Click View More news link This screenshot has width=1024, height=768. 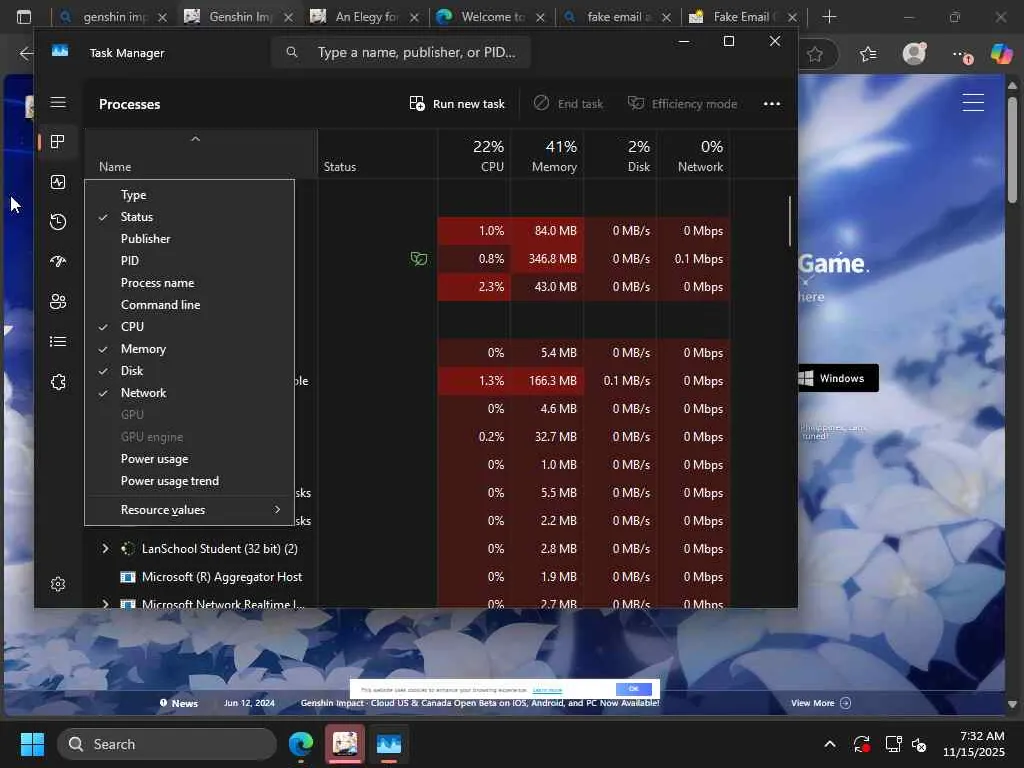(x=820, y=703)
